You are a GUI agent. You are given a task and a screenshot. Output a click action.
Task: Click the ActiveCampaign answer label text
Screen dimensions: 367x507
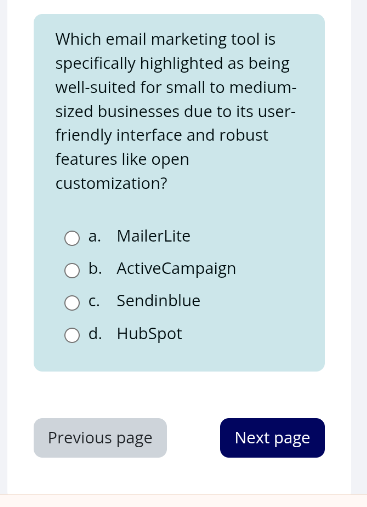click(x=176, y=269)
